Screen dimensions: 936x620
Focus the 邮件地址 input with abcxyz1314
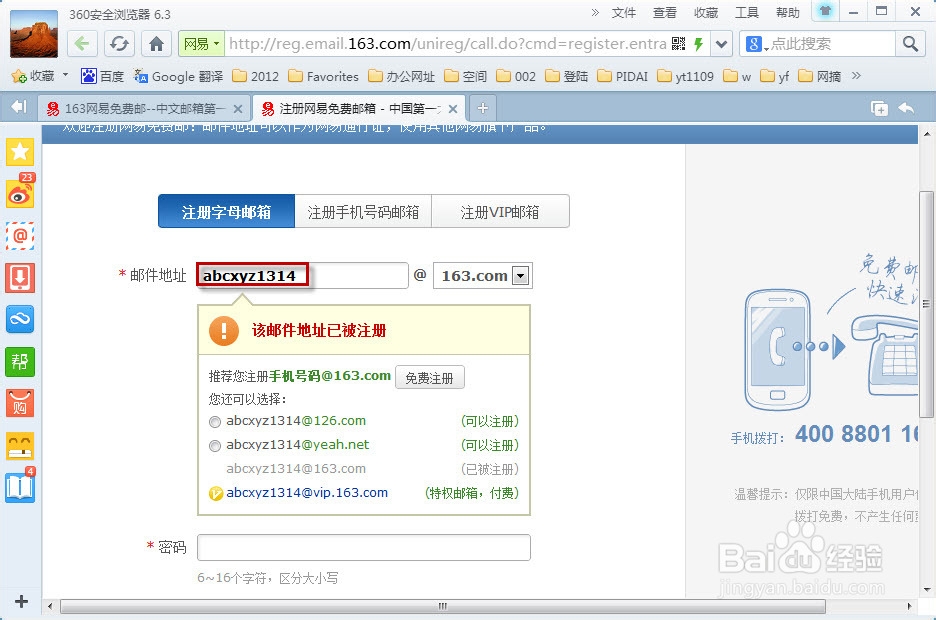pos(302,276)
